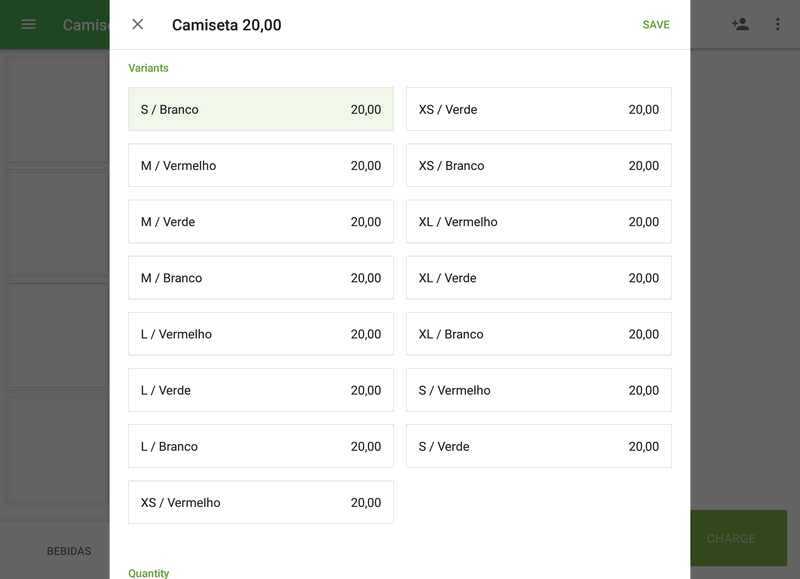The width and height of the screenshot is (800, 579).
Task: Choose the XS / Branco variant
Action: (x=539, y=166)
